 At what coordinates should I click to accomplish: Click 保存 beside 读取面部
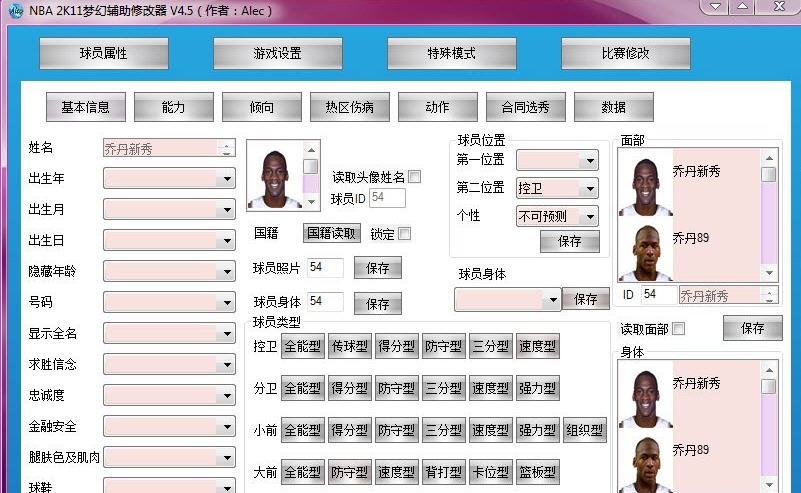click(x=753, y=328)
